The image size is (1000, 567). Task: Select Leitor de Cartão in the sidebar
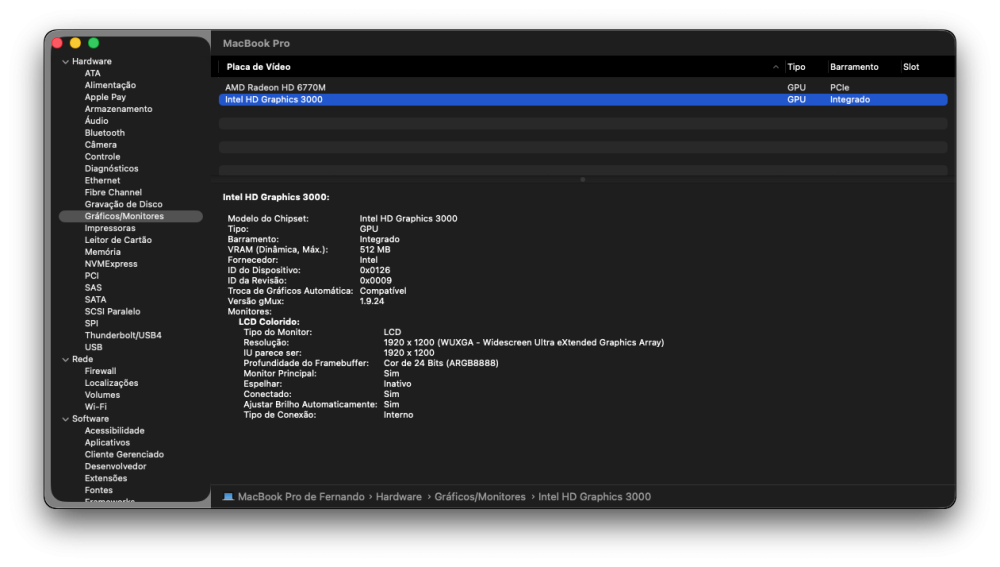pos(118,240)
